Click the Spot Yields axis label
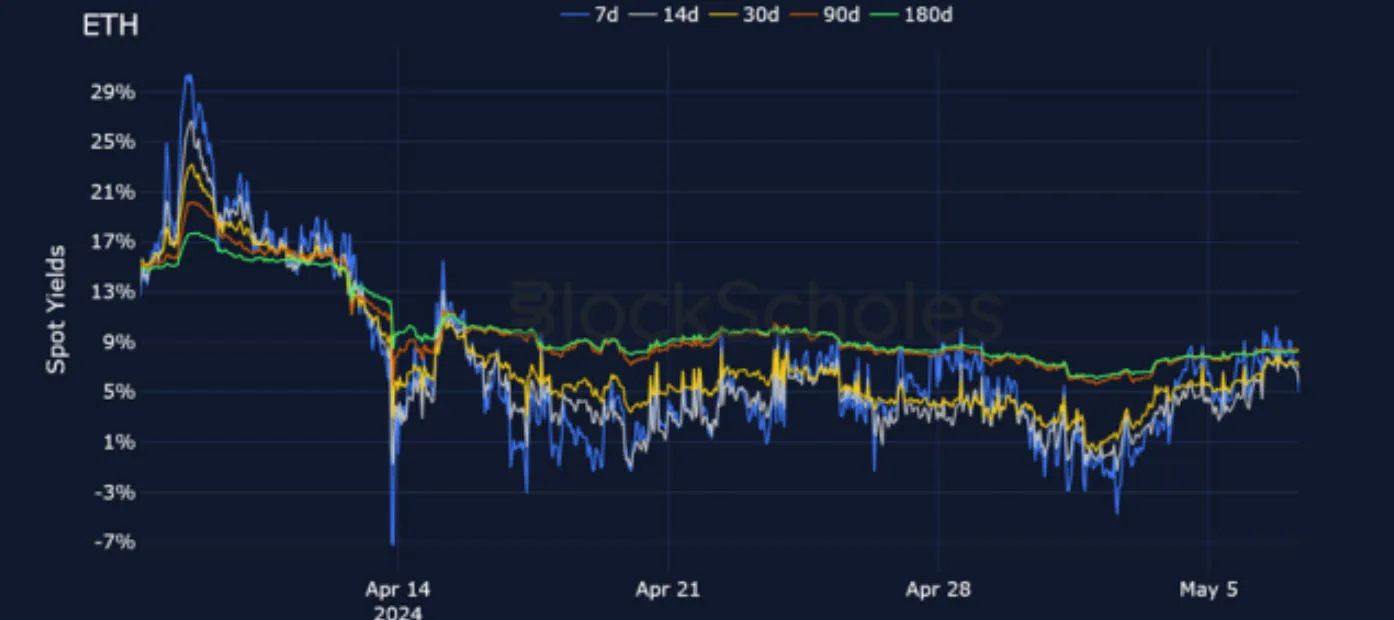The width and height of the screenshot is (1394, 620). click(x=57, y=309)
